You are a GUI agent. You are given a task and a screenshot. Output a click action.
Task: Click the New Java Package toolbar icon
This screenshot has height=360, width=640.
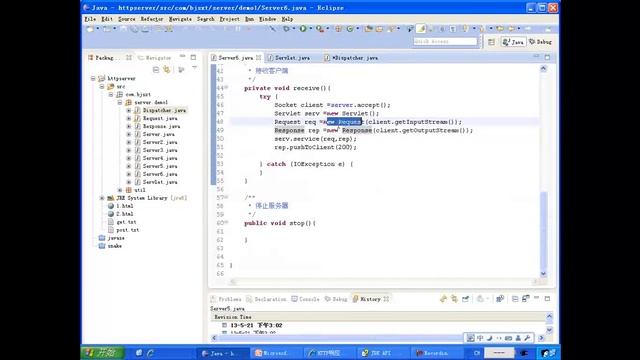coord(338,29)
